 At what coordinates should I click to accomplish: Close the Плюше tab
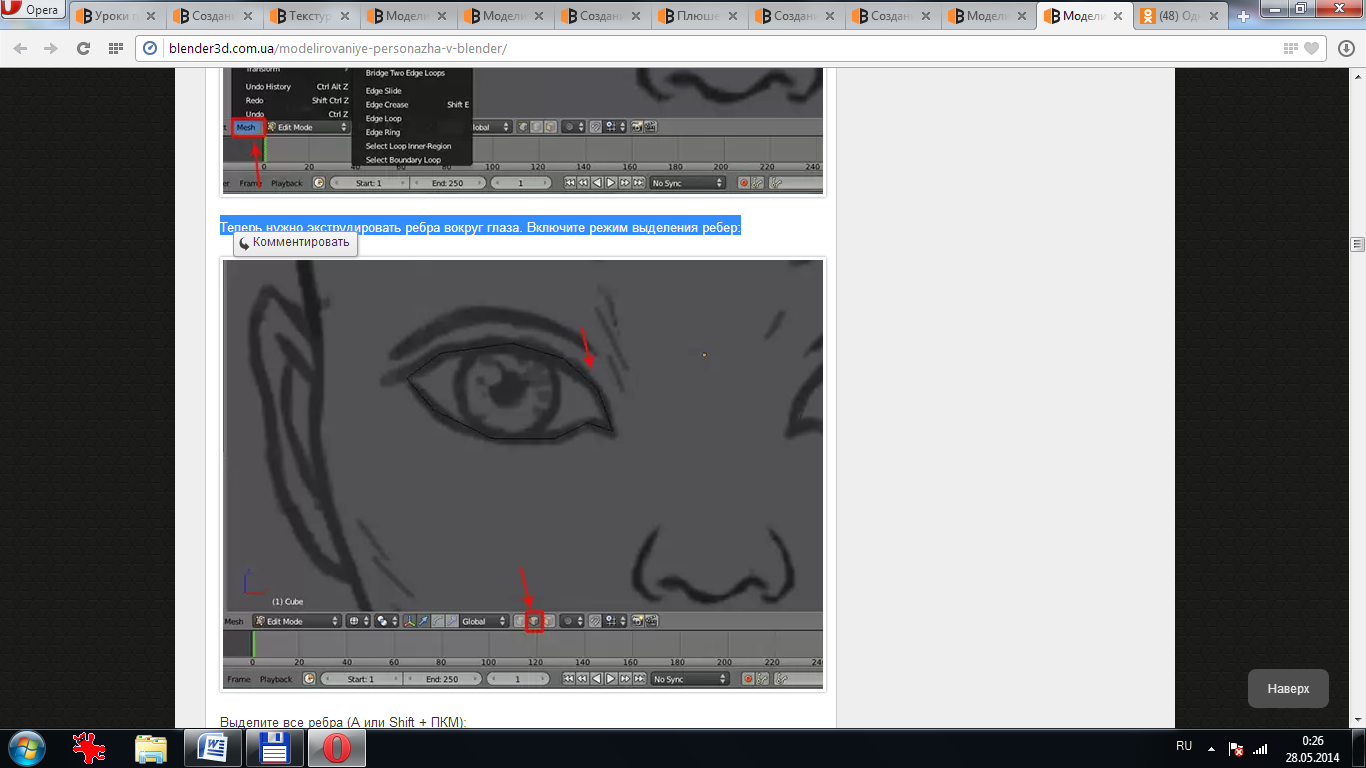point(733,17)
